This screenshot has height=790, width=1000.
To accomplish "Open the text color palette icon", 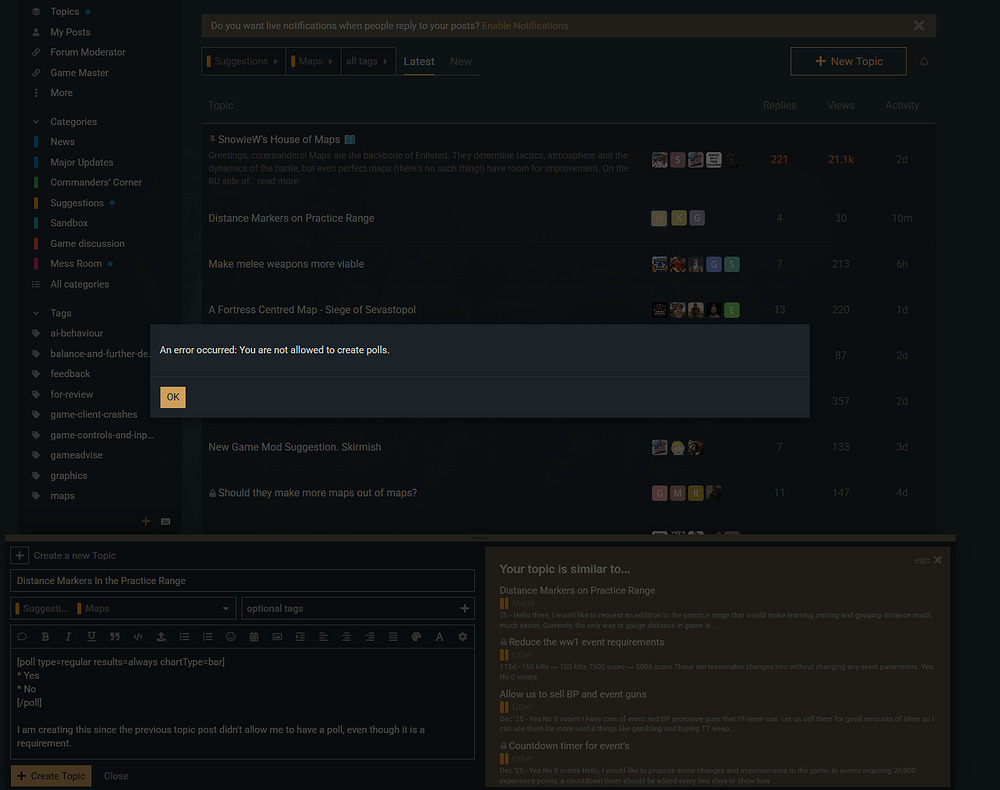I will (x=416, y=636).
